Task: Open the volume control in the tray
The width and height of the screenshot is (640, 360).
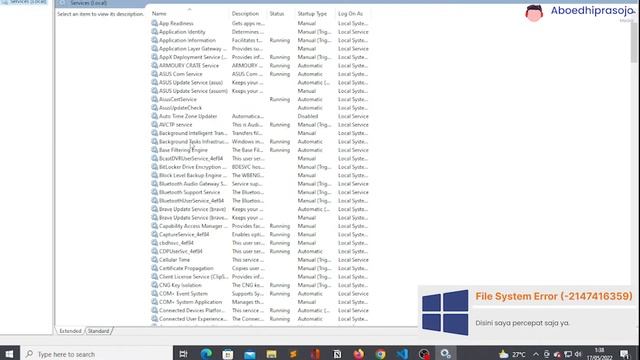Action: pyautogui.click(x=578, y=354)
